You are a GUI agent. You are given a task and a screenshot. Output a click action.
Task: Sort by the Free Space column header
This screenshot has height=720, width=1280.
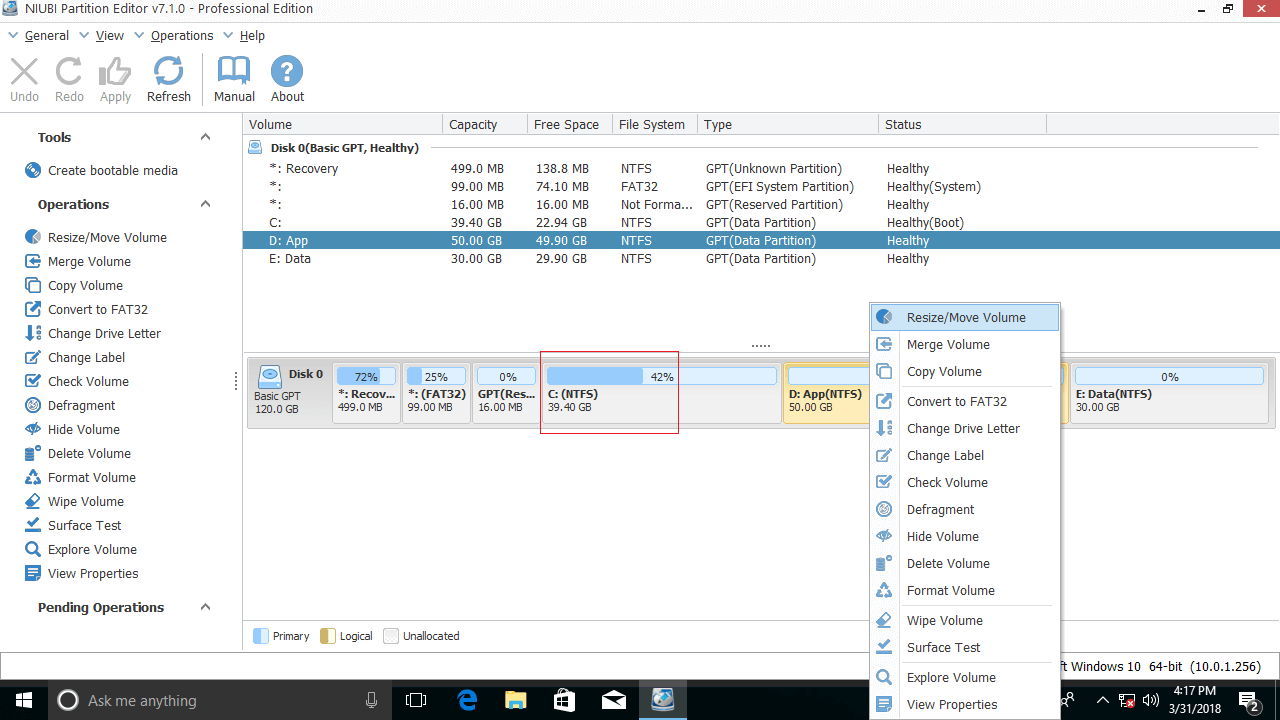click(570, 124)
